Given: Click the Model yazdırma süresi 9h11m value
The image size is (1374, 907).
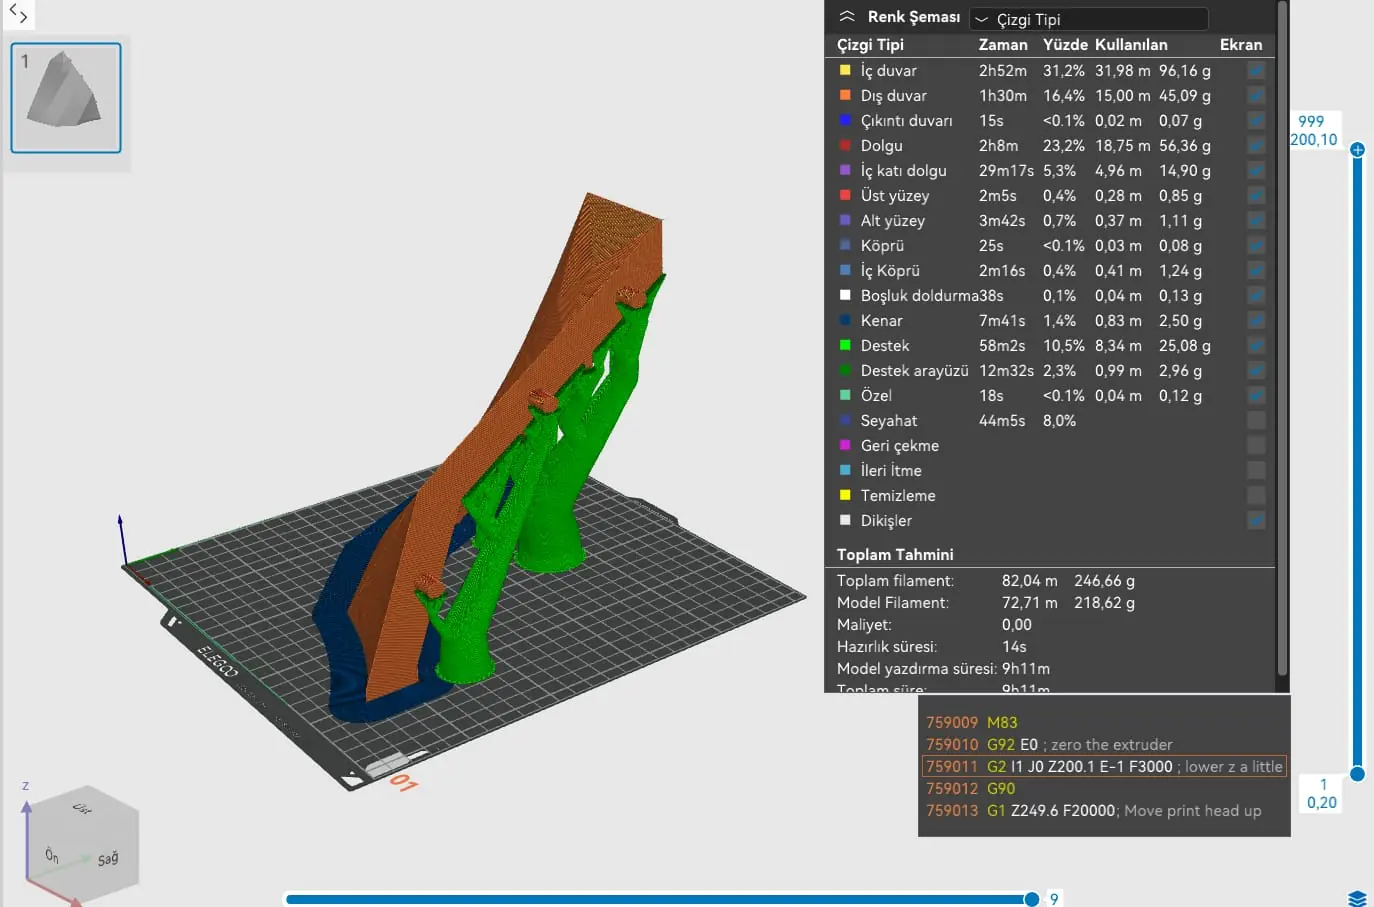Looking at the screenshot, I should pyautogui.click(x=1026, y=669).
